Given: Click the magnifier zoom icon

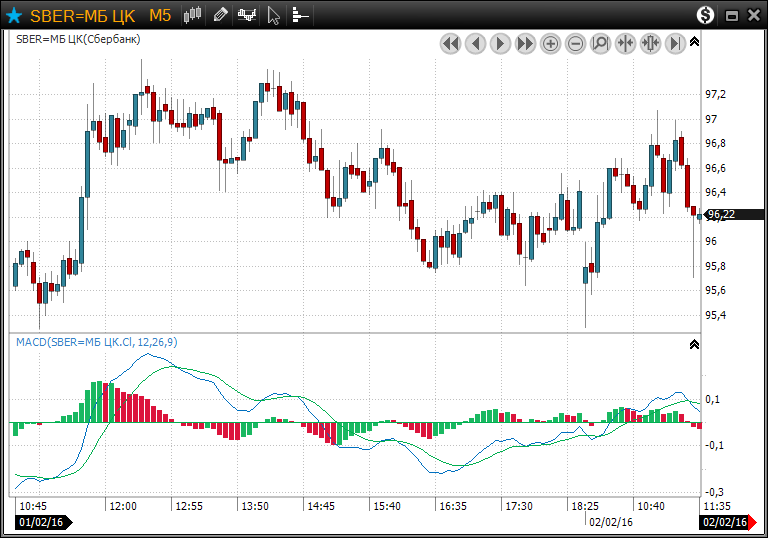Looking at the screenshot, I should (600, 43).
